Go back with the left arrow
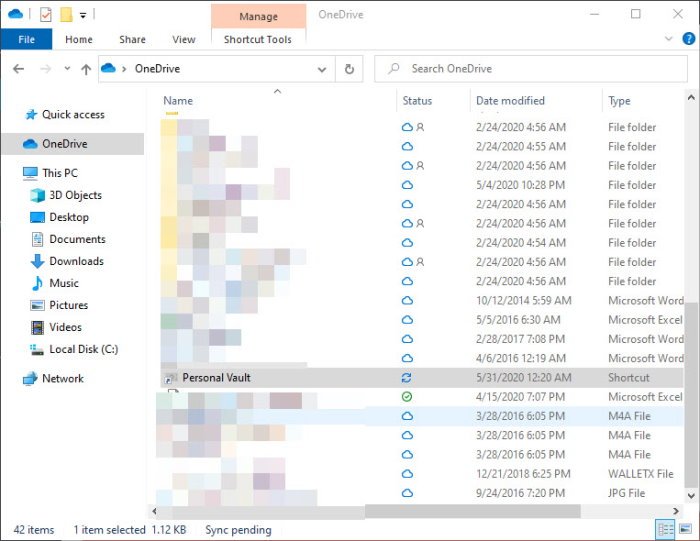 [18, 69]
